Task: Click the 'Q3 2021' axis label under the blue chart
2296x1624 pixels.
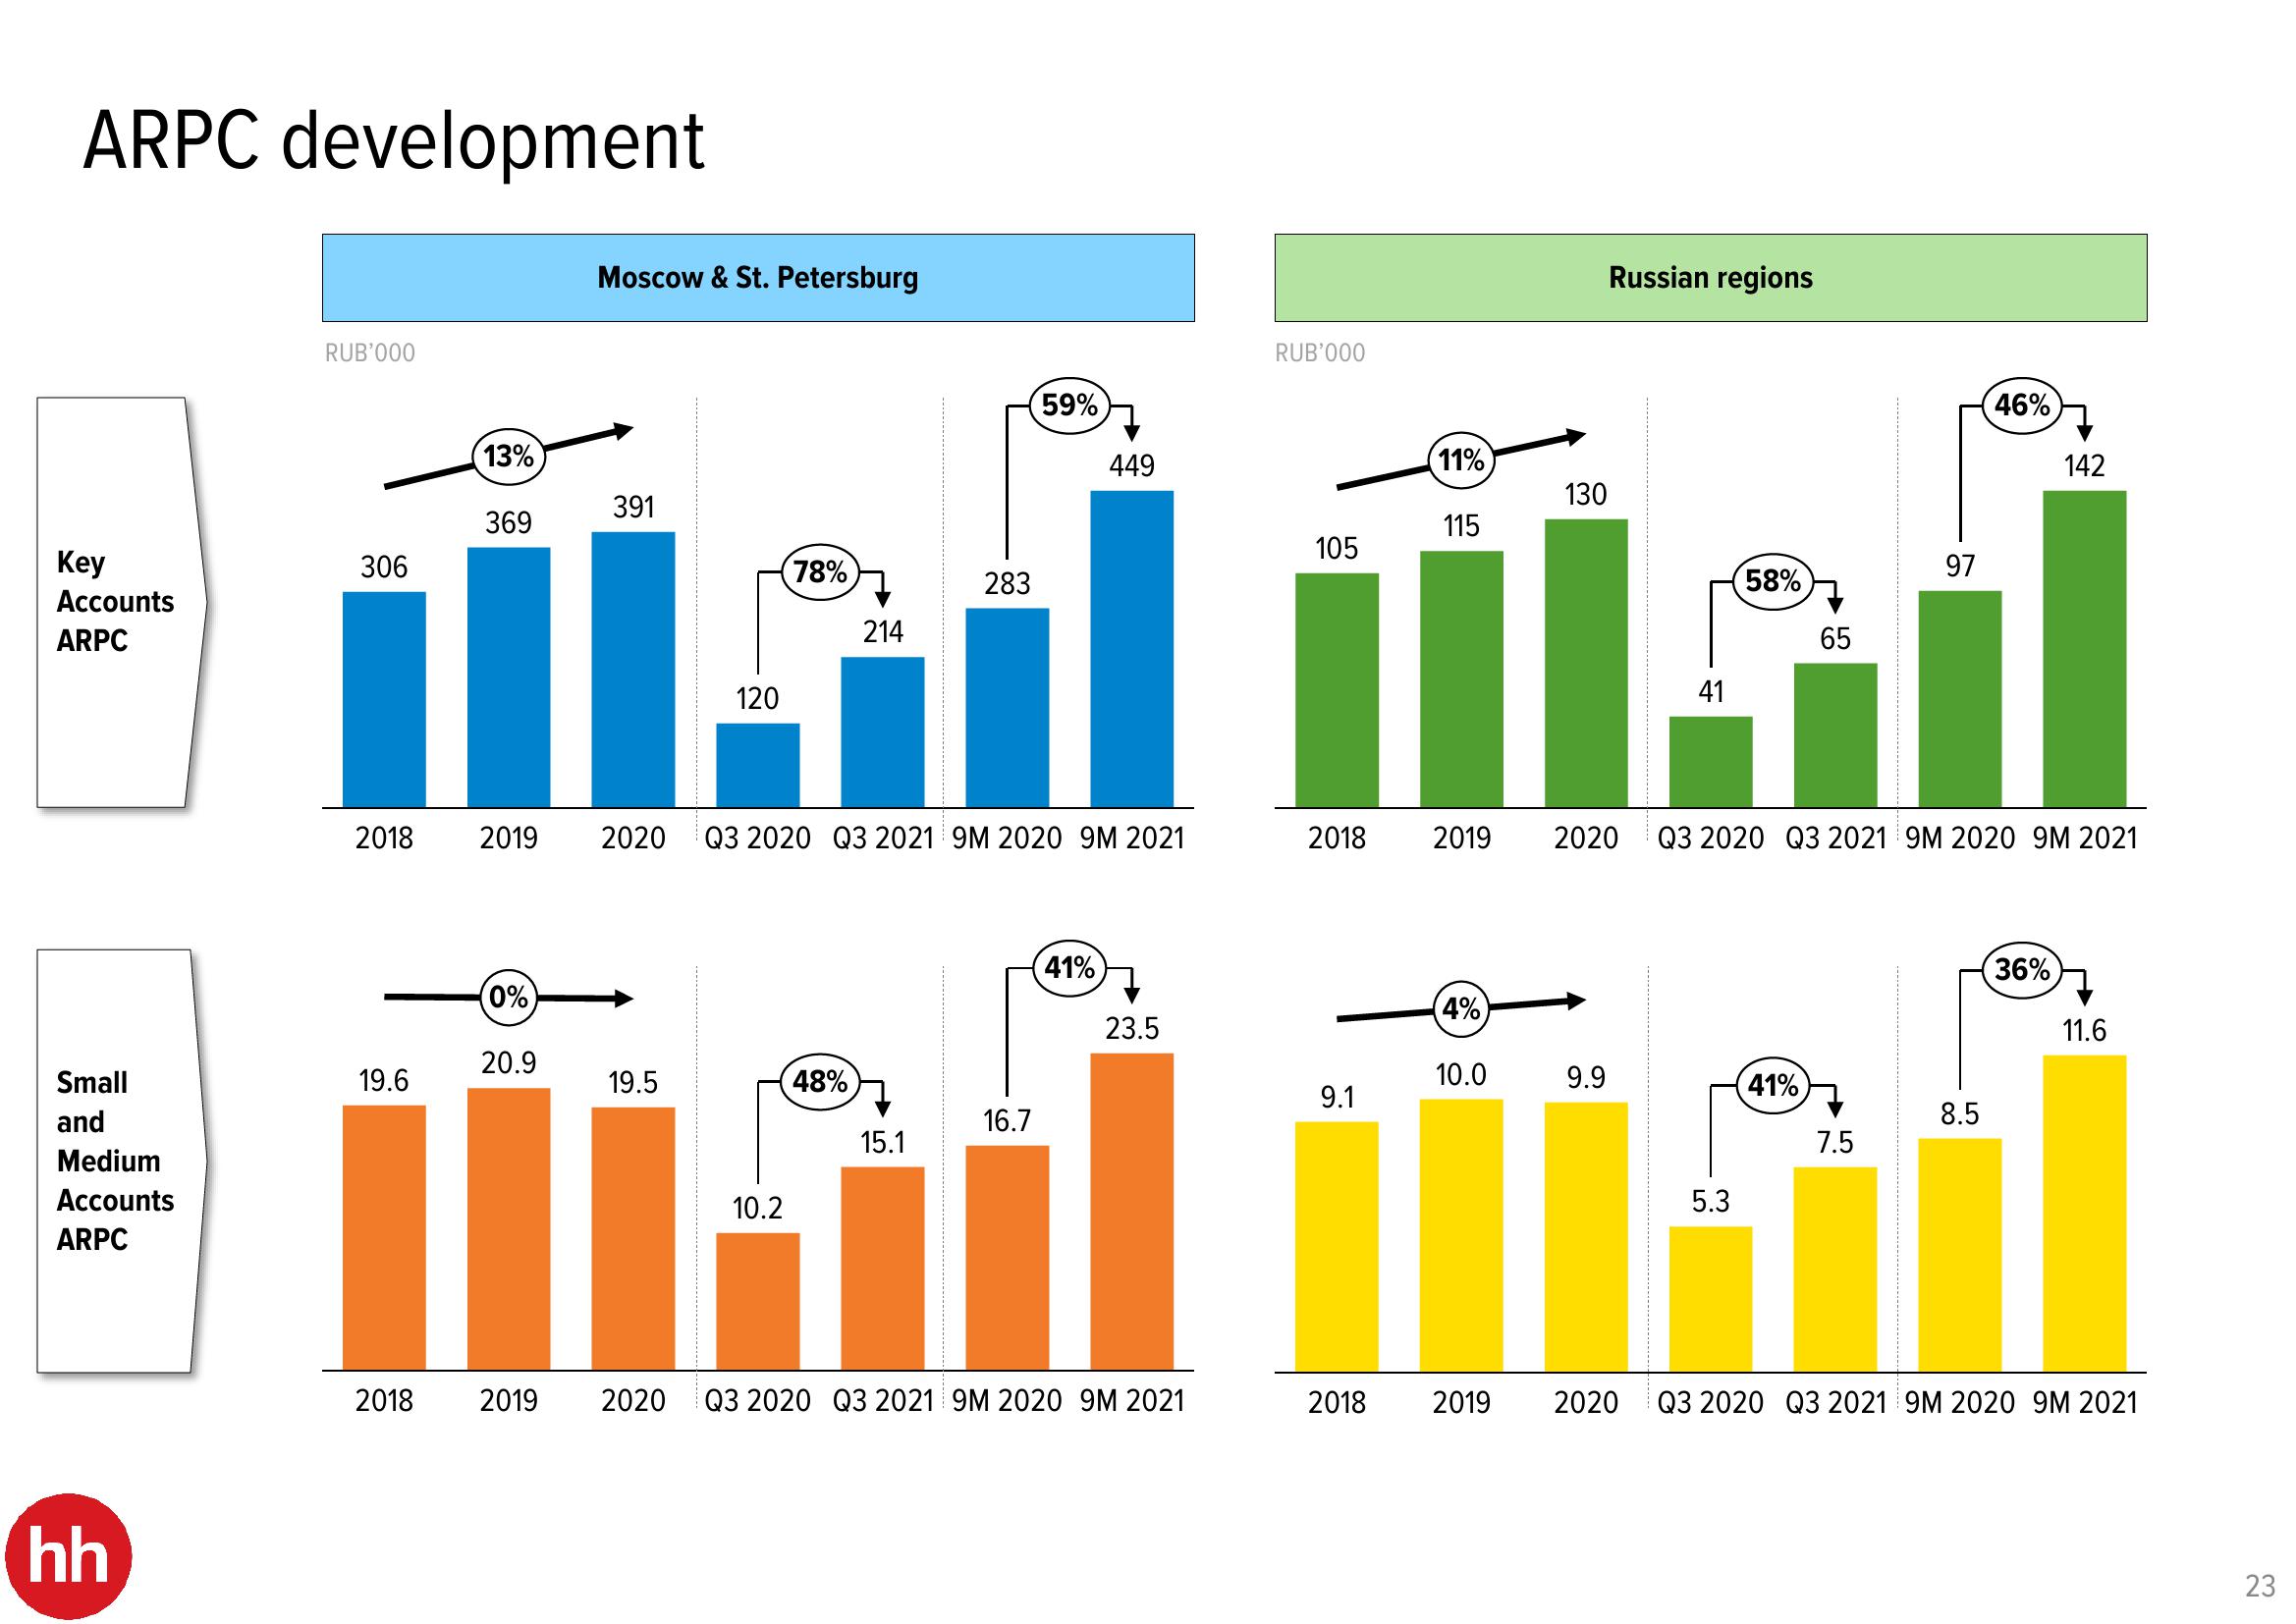Action: (x=883, y=838)
